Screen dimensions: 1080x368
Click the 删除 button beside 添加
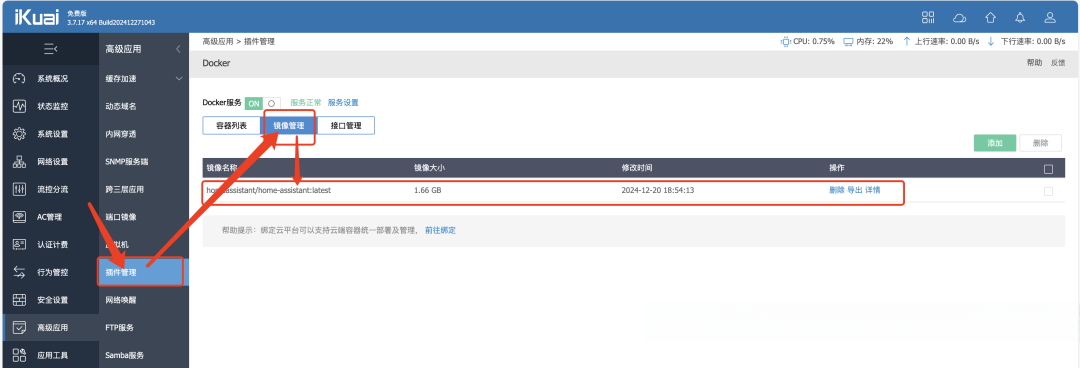(x=1041, y=143)
